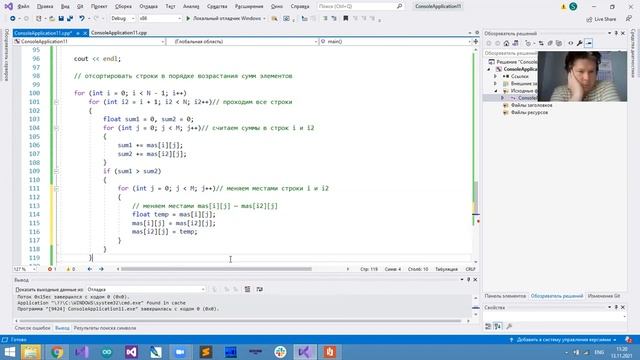This screenshot has height=360, width=640.
Task: Switch to the Изменения Git tab
Action: [x=604, y=296]
